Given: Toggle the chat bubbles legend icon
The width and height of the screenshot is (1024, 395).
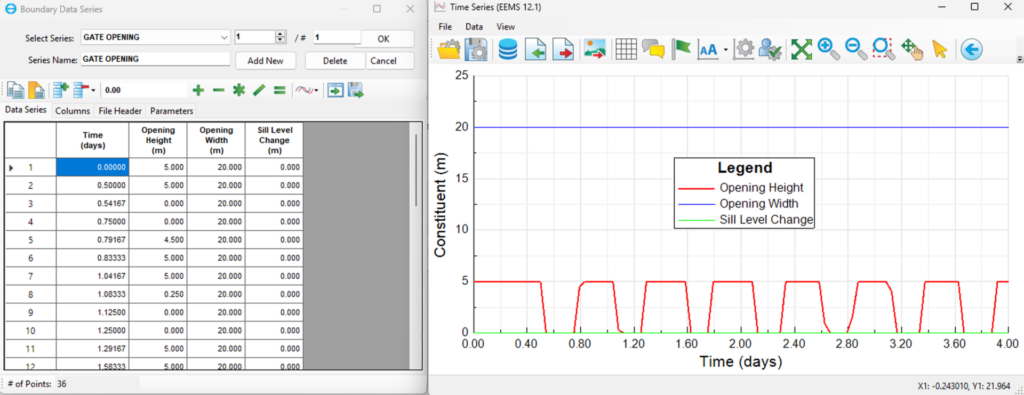Looking at the screenshot, I should point(653,49).
